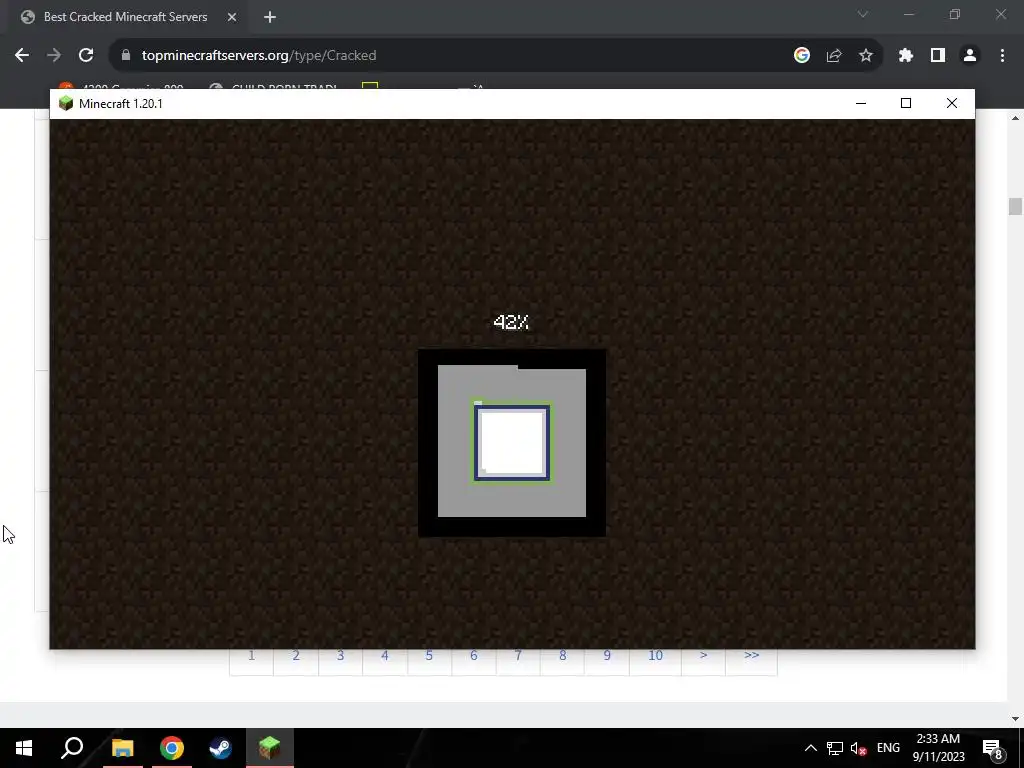Close the Best Cracked Minecraft Servers tab
Image resolution: width=1024 pixels, height=768 pixels.
(232, 17)
